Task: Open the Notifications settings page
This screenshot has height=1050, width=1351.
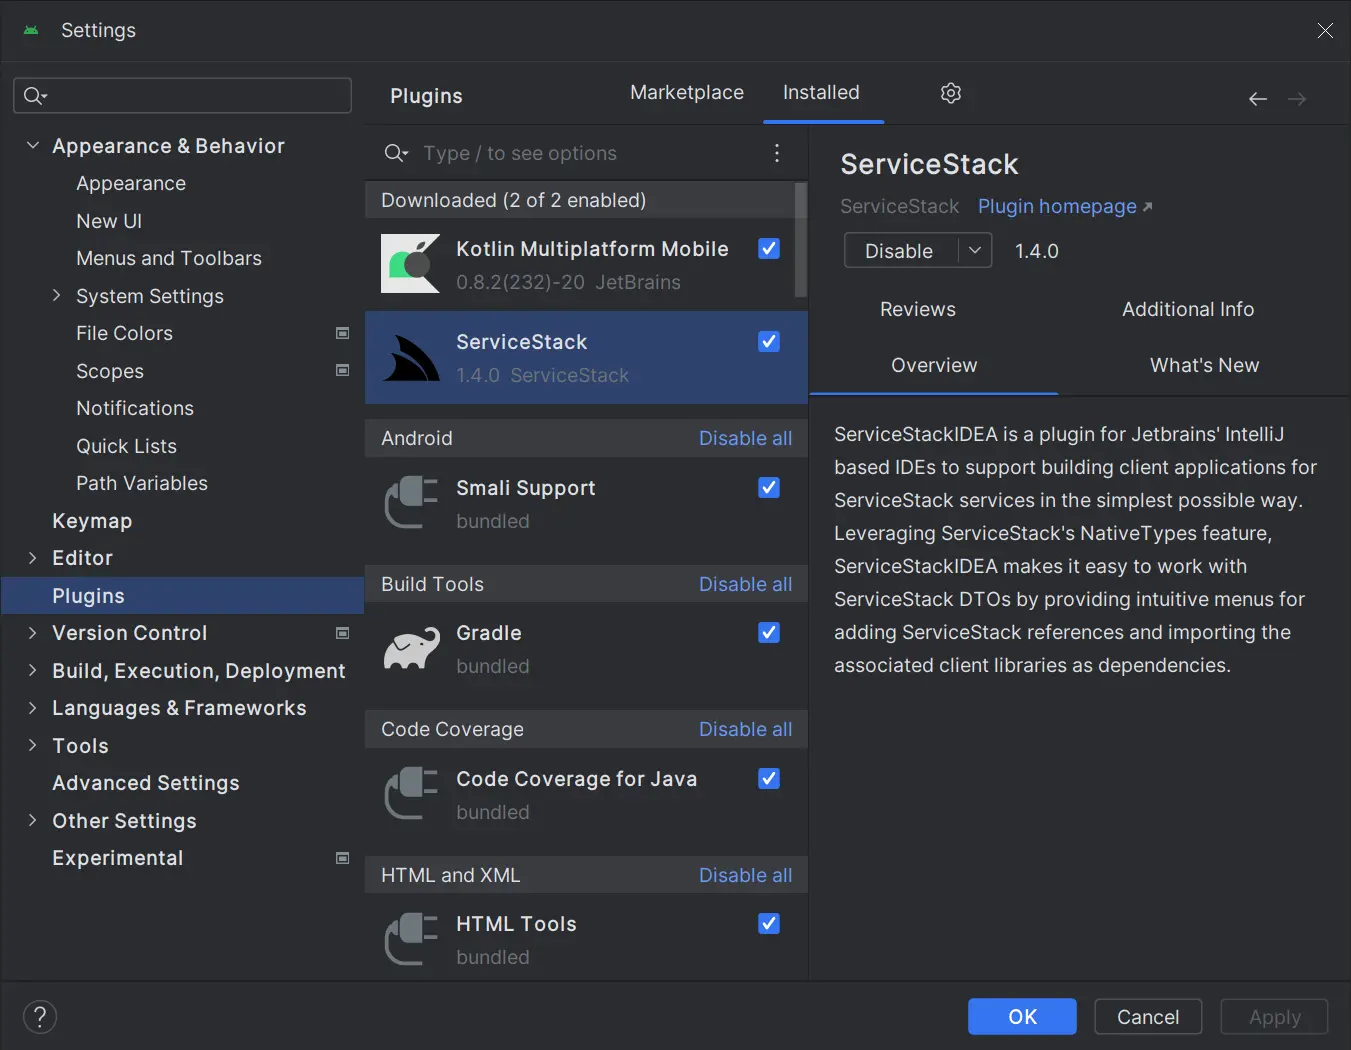Action: click(135, 408)
